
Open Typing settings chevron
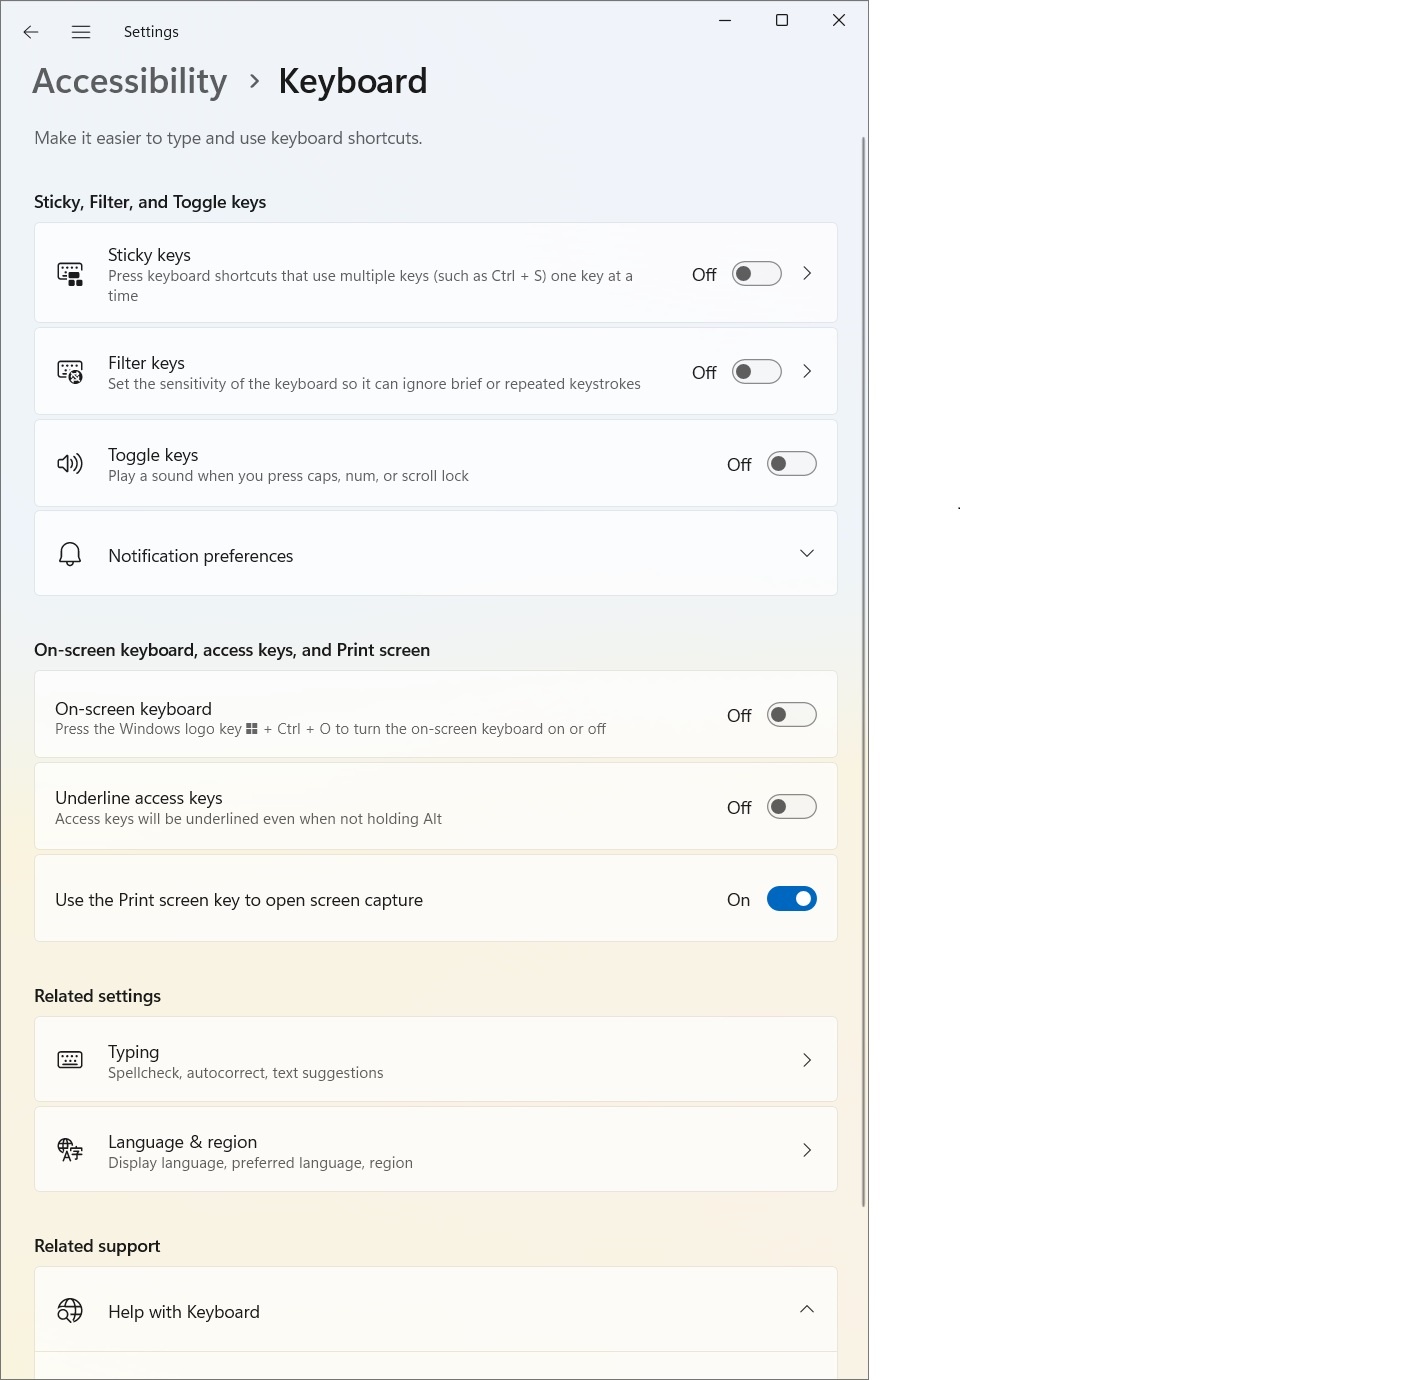tap(807, 1060)
